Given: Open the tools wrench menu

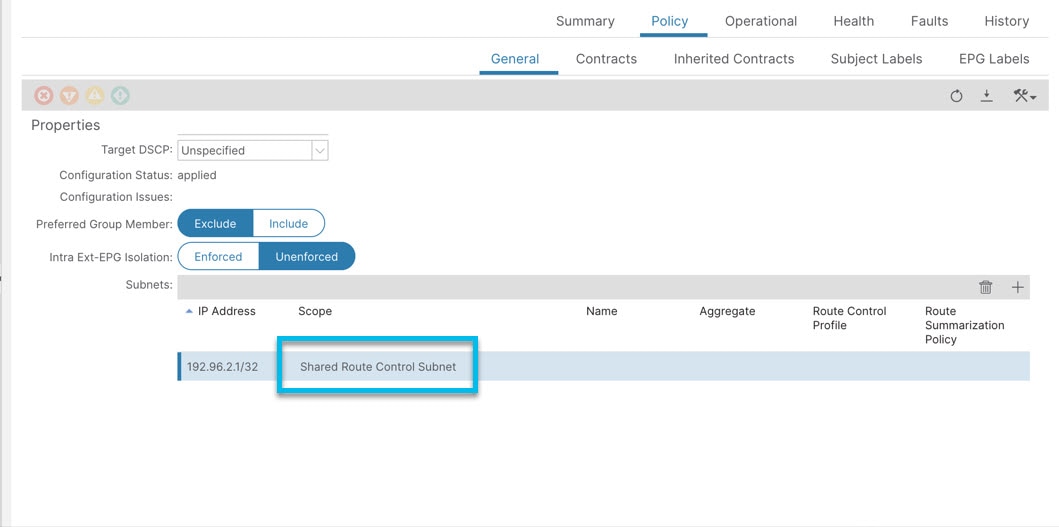Looking at the screenshot, I should 1025,96.
